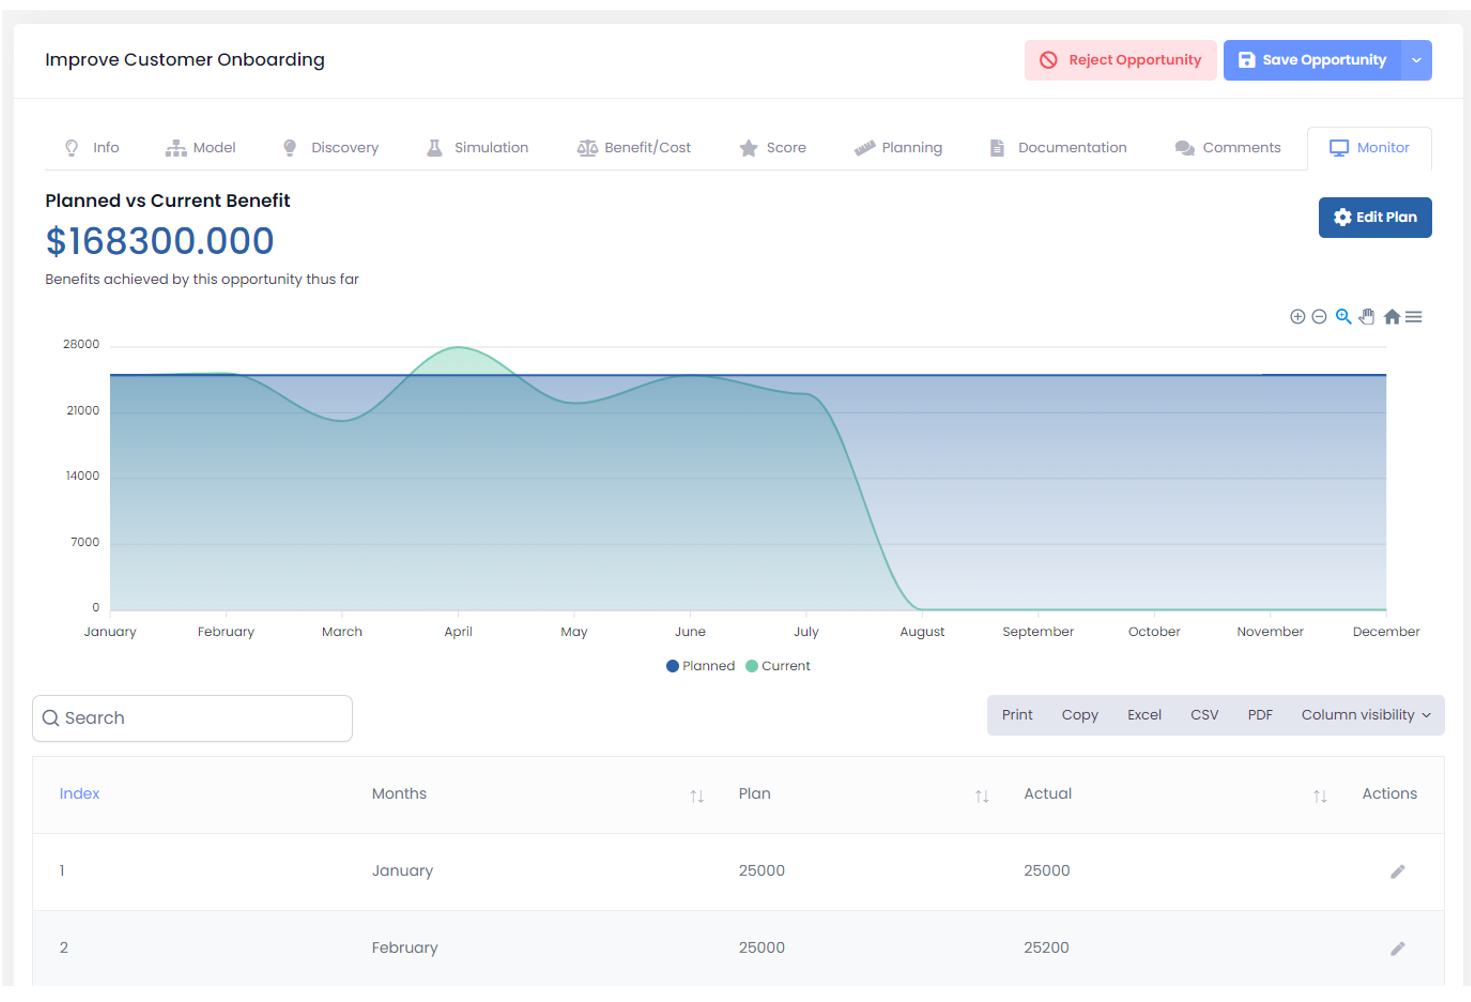Sort table by Months column

[697, 796]
